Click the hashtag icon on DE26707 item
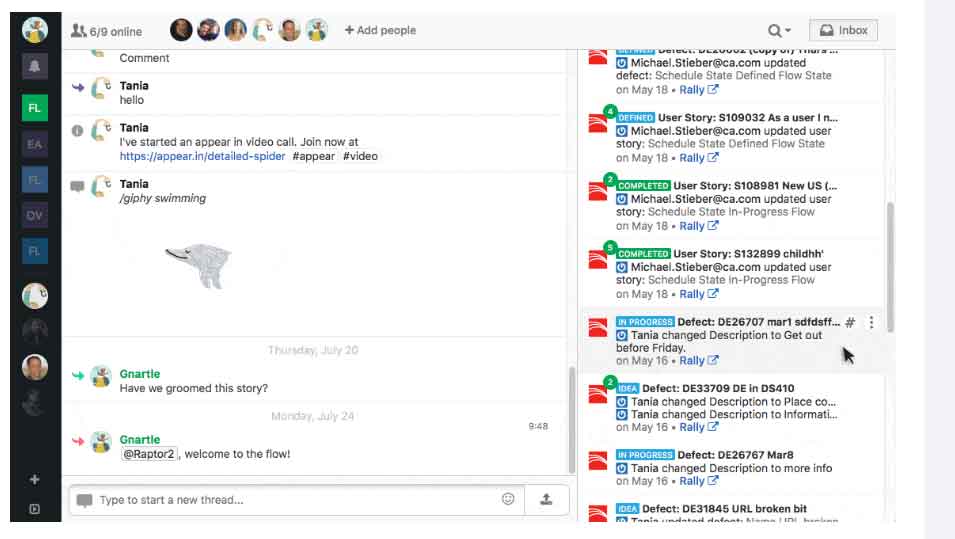Image resolution: width=955 pixels, height=539 pixels. [x=850, y=322]
